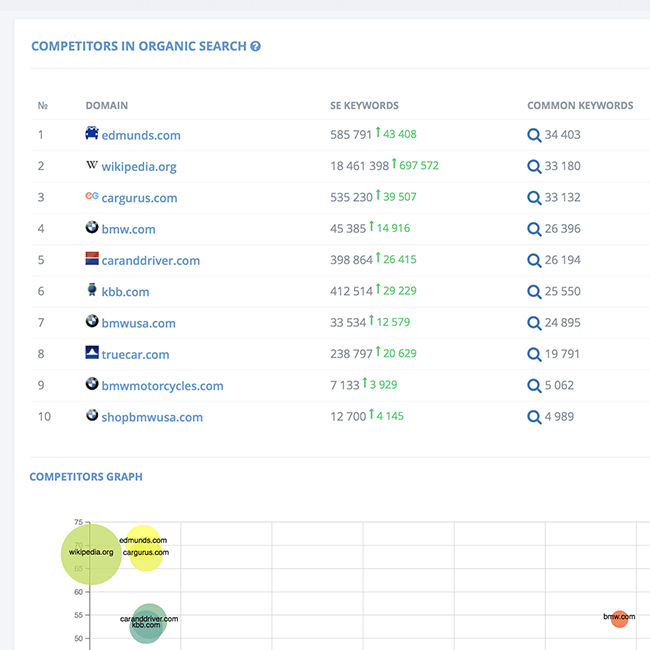Open the bmwmotorcycles.com domain link
Image resolution: width=650 pixels, height=650 pixels.
click(x=162, y=386)
